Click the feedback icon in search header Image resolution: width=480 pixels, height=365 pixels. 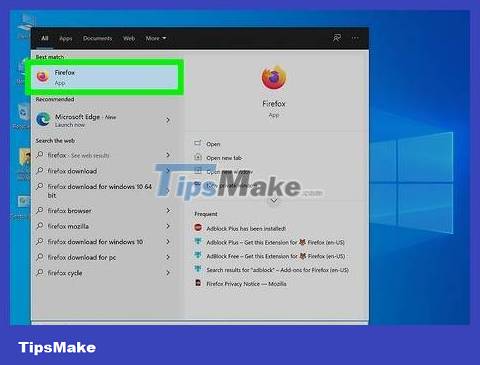pos(337,38)
